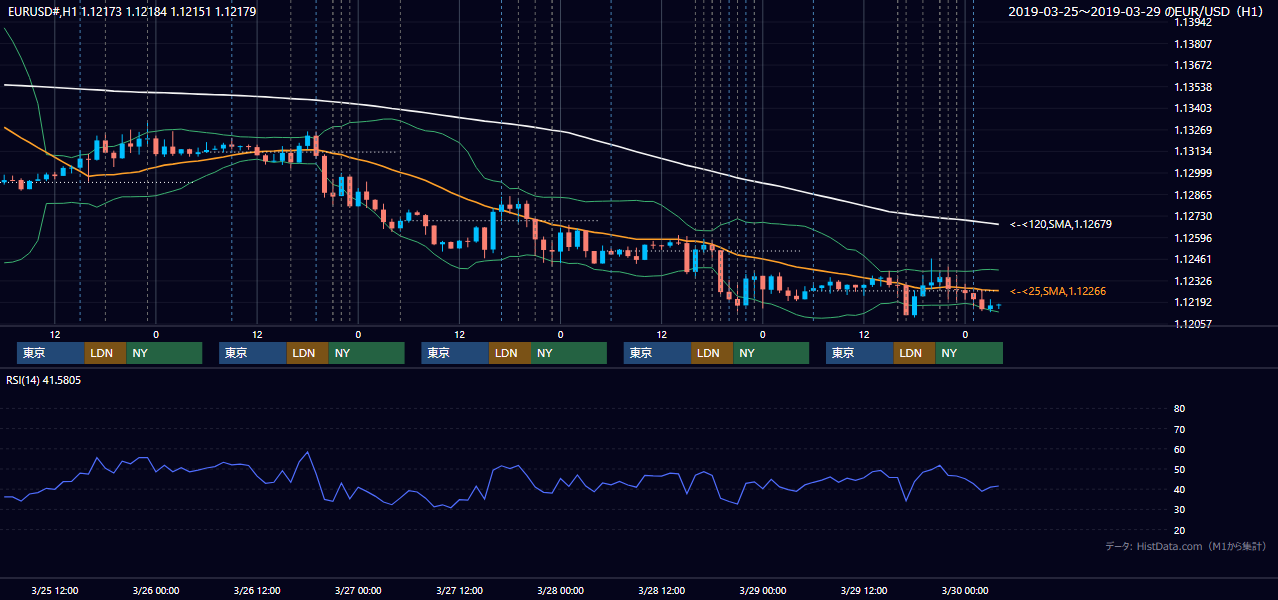This screenshot has height=600, width=1278.
Task: Click price axis label 1.13538
Action: coord(1193,87)
